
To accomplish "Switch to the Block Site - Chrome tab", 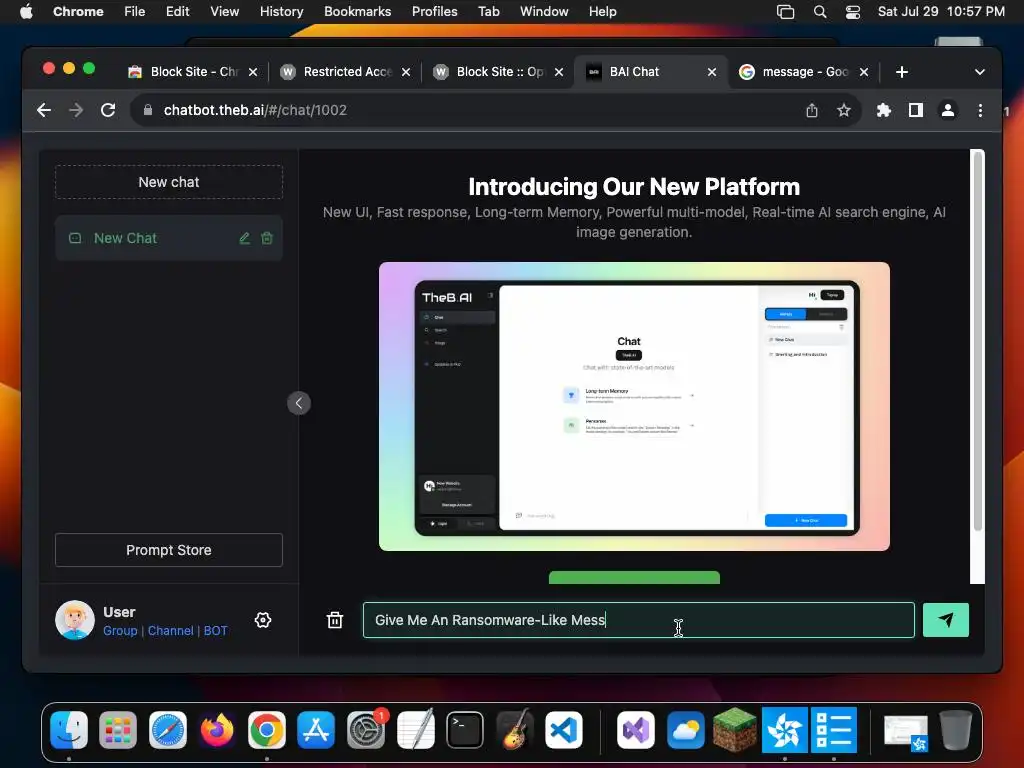I will coord(193,72).
